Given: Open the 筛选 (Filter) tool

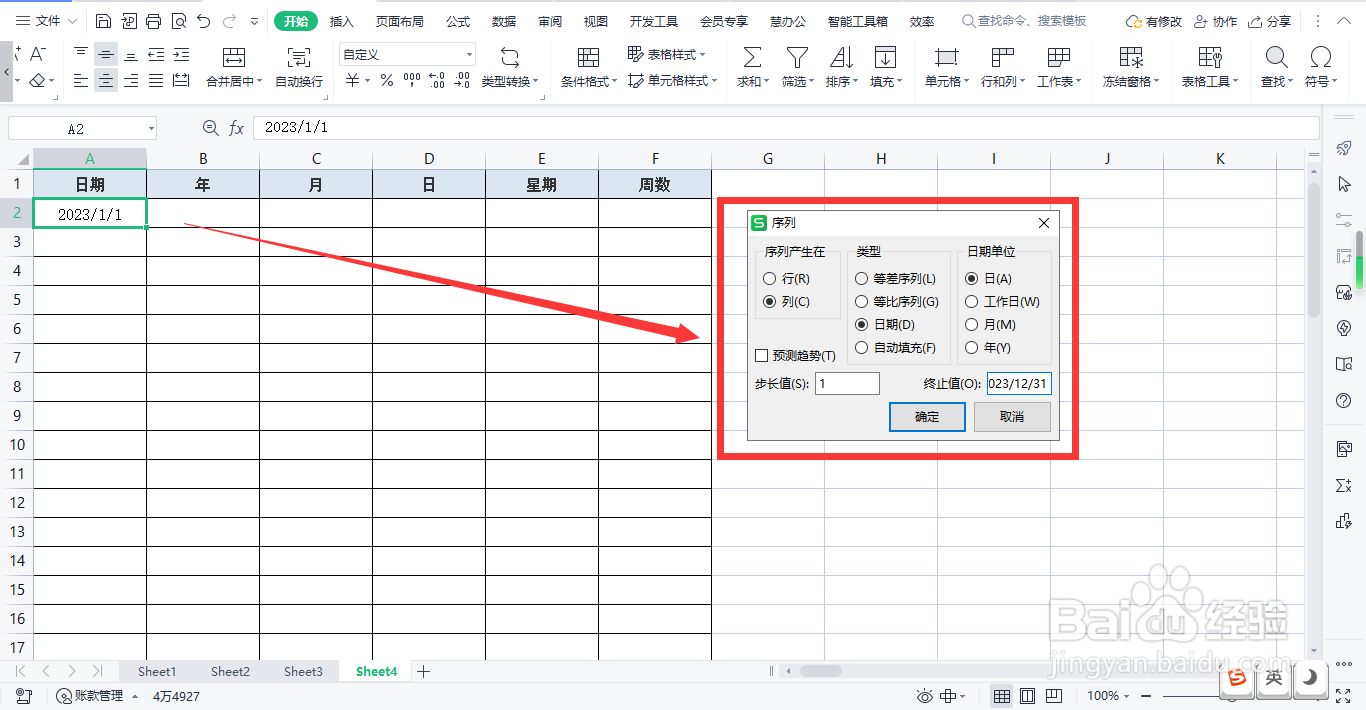Looking at the screenshot, I should (x=797, y=66).
